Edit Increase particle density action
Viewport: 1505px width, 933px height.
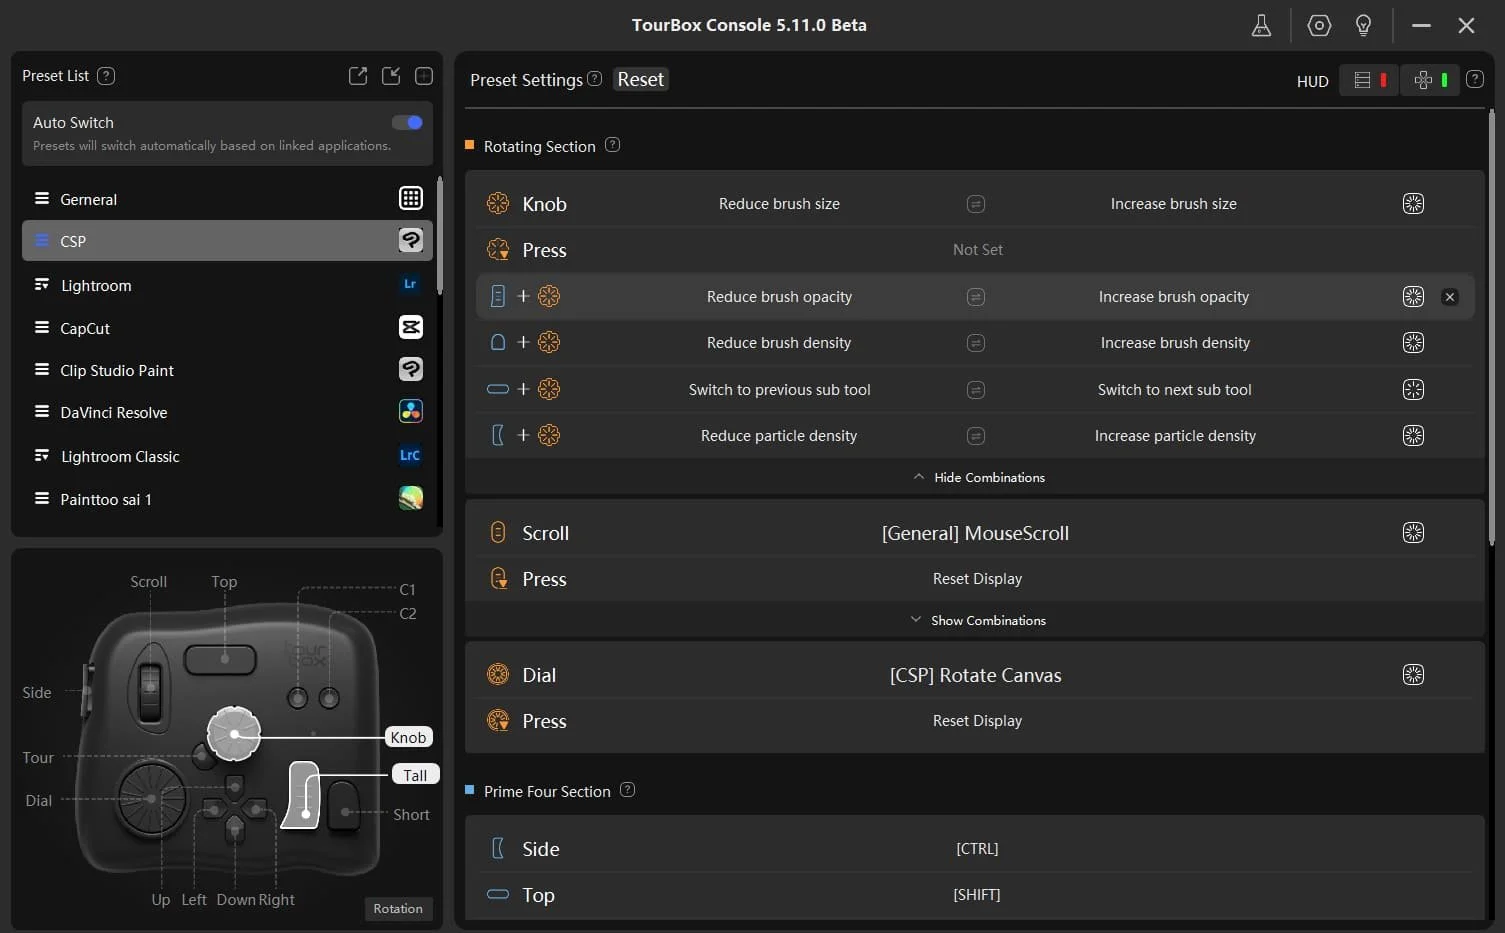[1175, 436]
